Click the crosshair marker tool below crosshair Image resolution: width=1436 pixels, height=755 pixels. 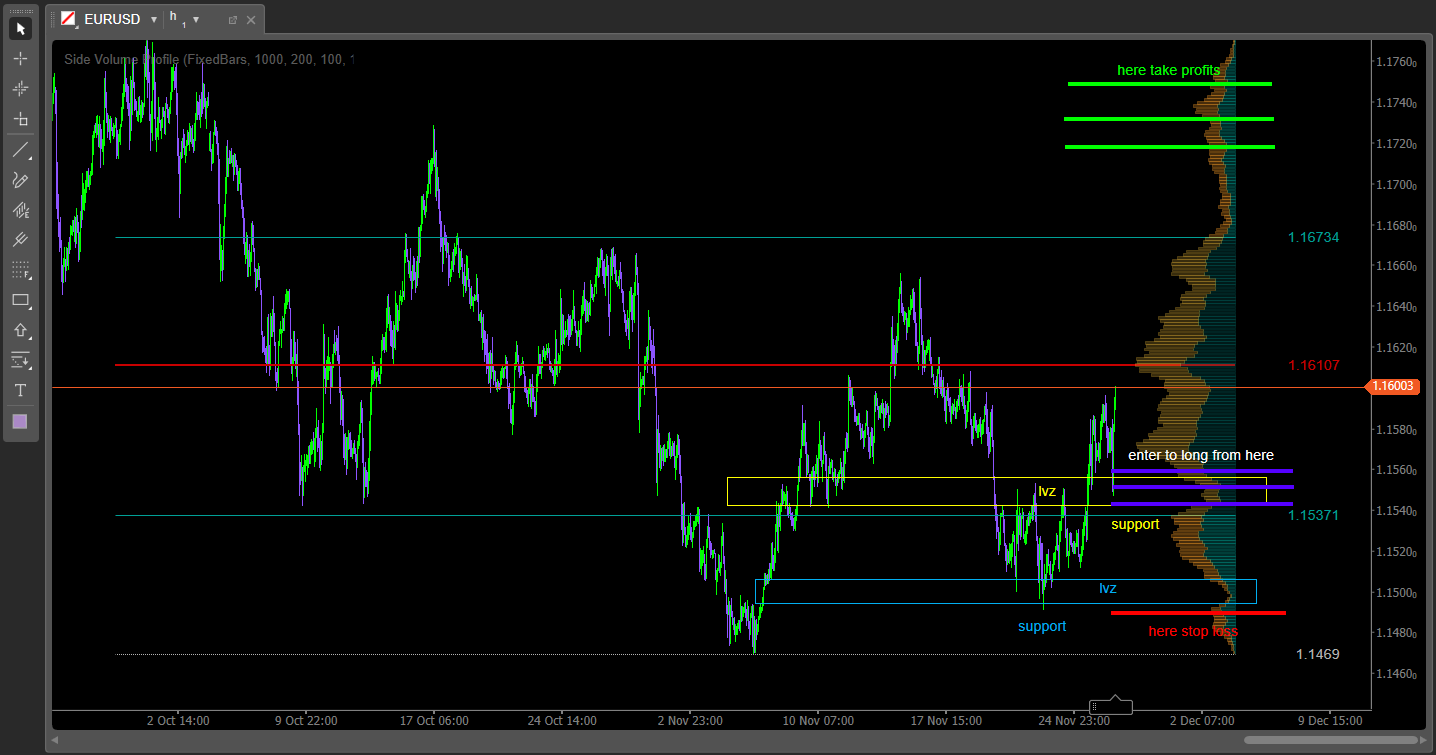coord(20,89)
